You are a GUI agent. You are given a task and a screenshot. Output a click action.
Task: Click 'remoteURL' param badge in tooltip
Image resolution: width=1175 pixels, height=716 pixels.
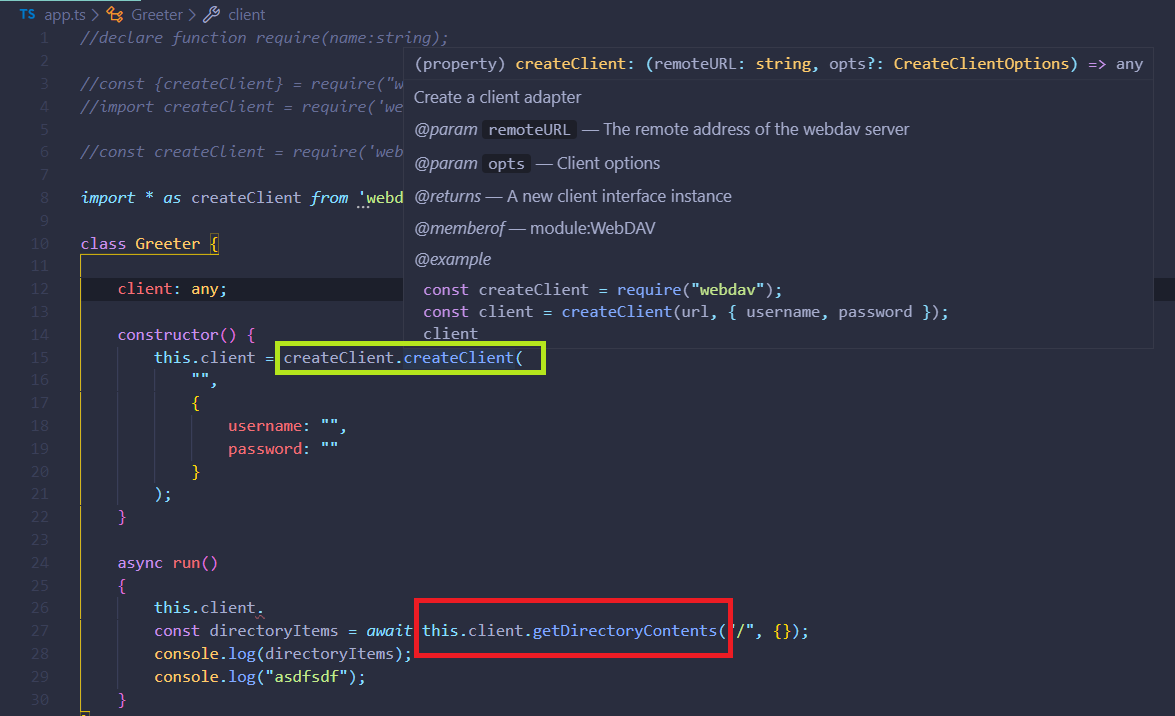point(529,130)
